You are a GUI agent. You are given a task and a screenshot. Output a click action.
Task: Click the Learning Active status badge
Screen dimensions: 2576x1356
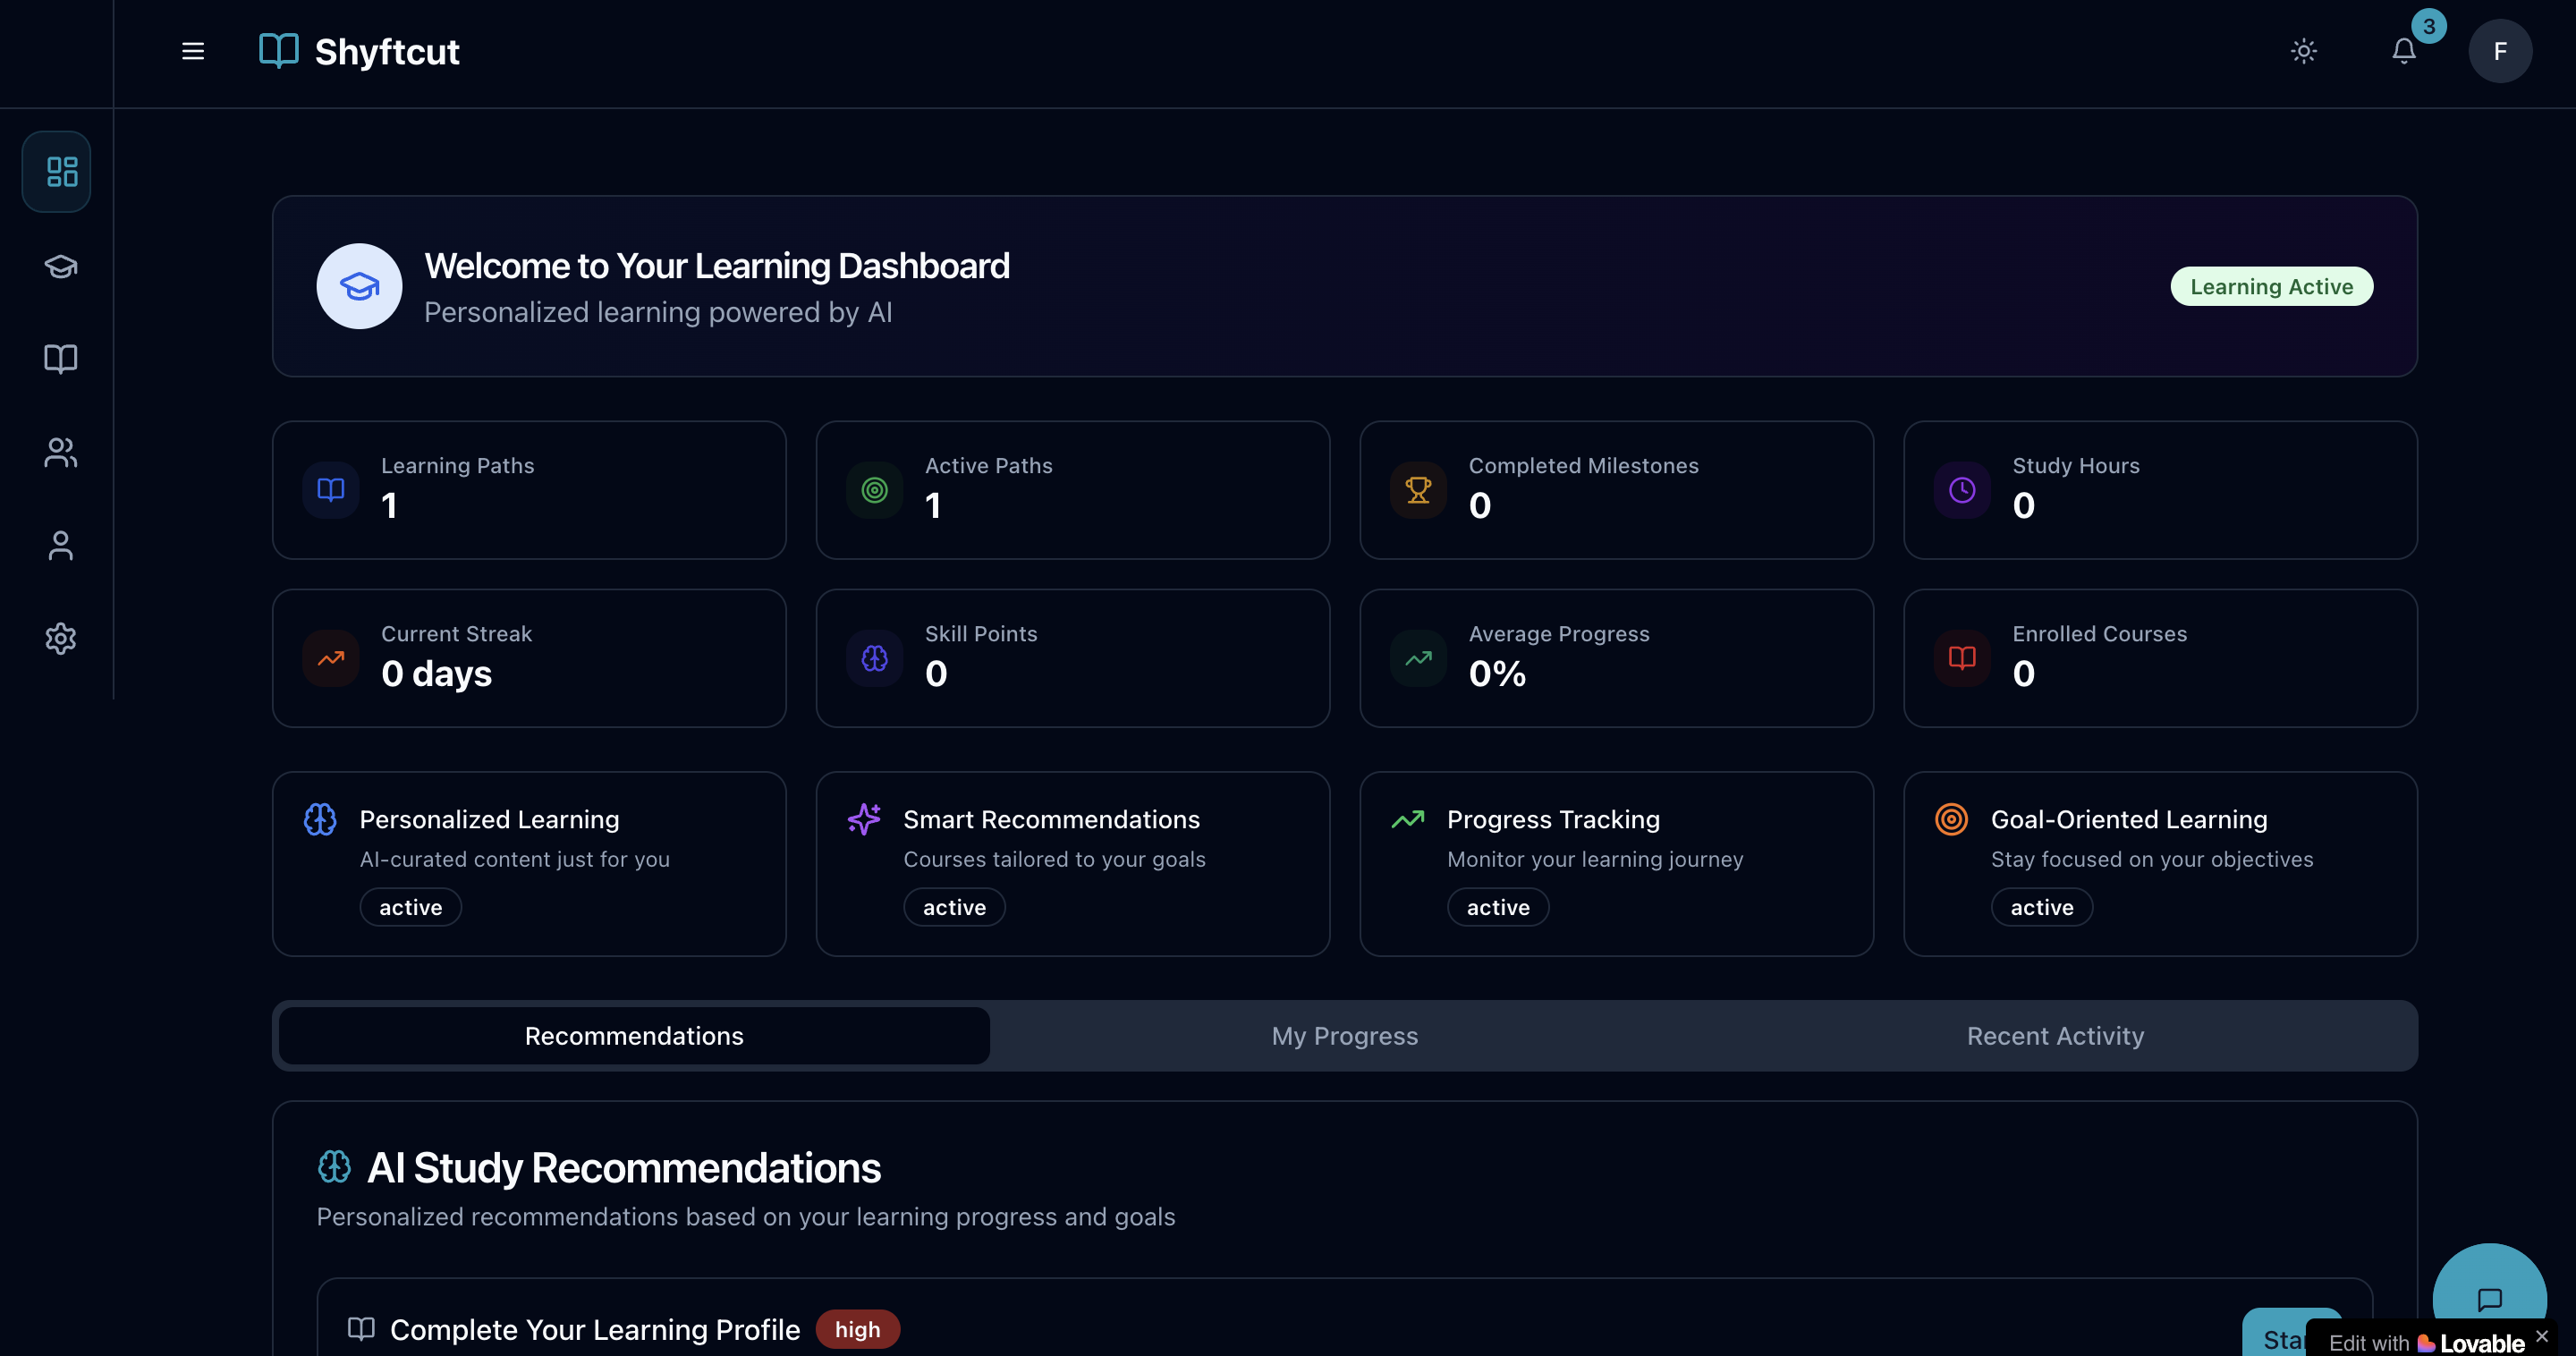[2270, 287]
